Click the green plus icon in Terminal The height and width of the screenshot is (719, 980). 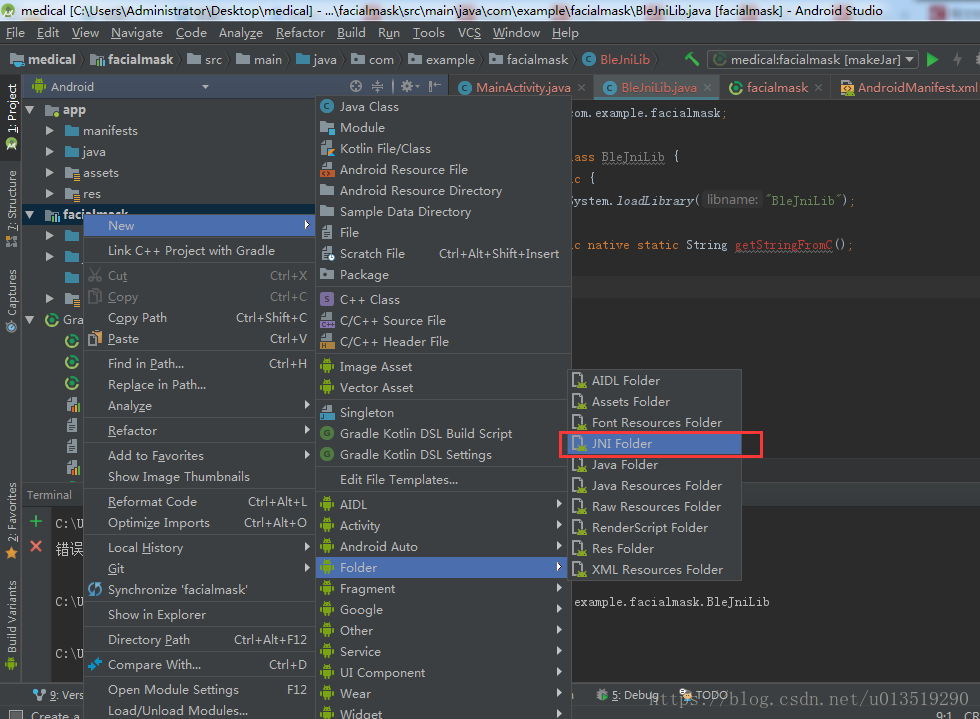click(x=36, y=521)
